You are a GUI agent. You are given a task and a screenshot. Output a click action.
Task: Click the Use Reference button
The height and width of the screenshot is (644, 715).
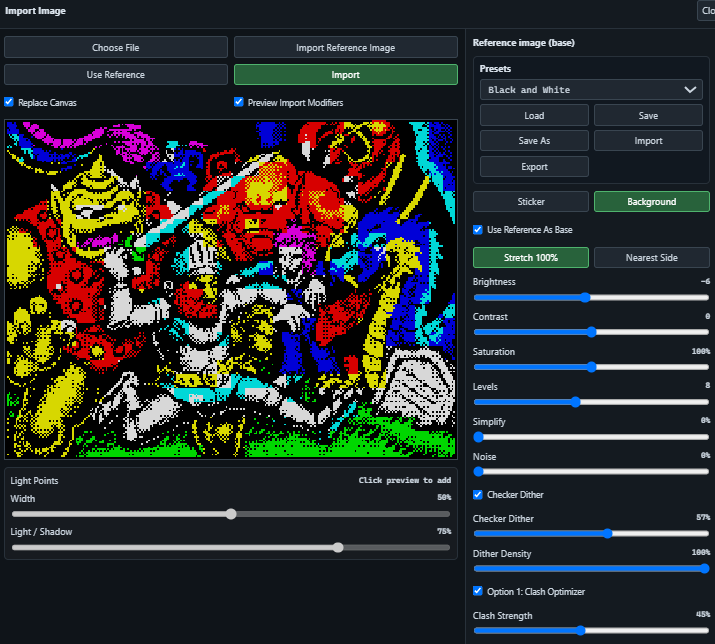coord(116,74)
